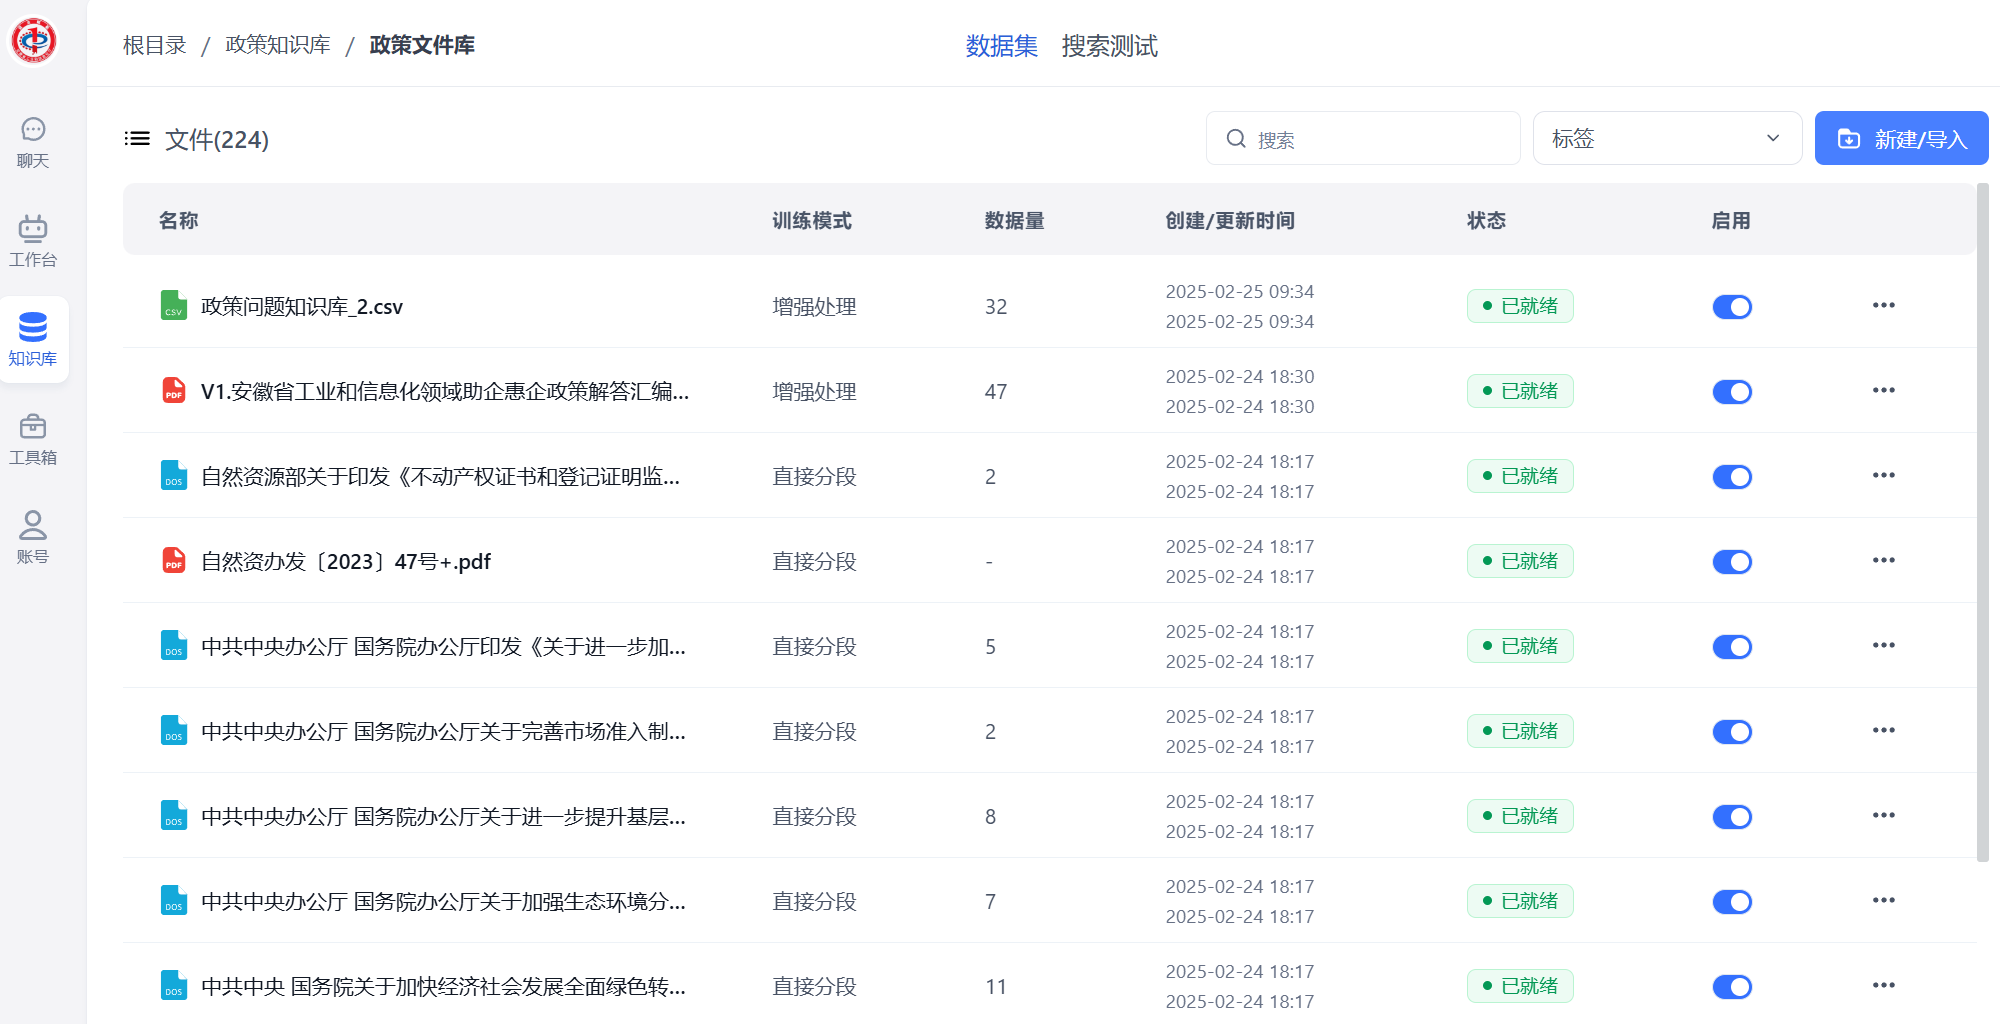This screenshot has width=2000, height=1024.
Task: Switch to the 搜索测试 tab
Action: pos(1109,46)
